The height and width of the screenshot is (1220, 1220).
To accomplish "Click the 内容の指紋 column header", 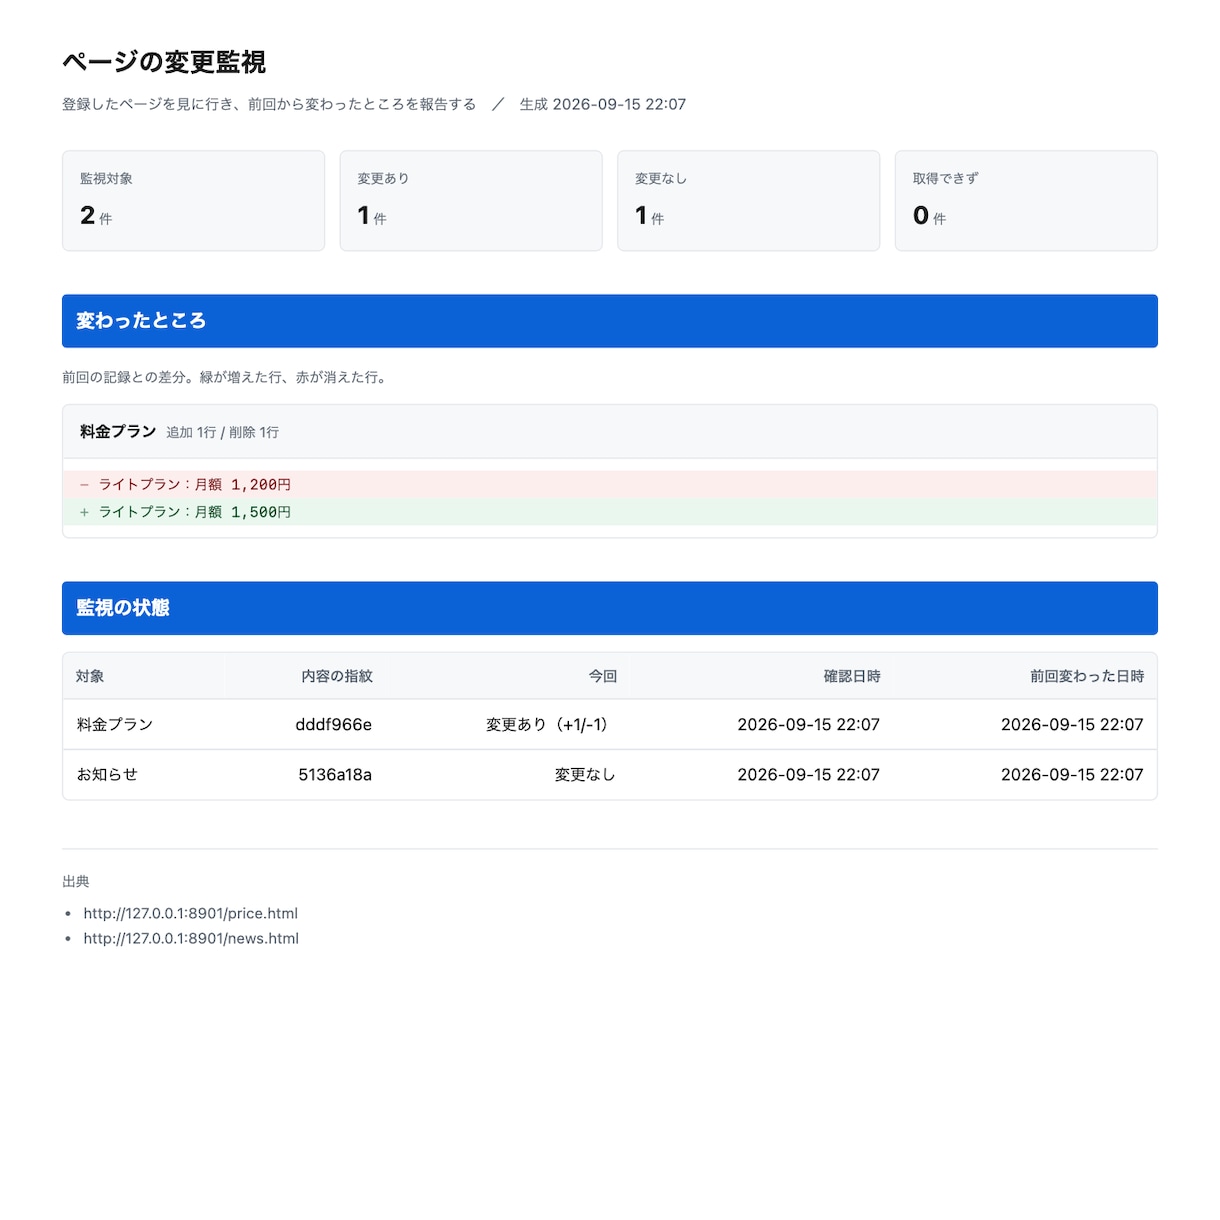I will [337, 676].
